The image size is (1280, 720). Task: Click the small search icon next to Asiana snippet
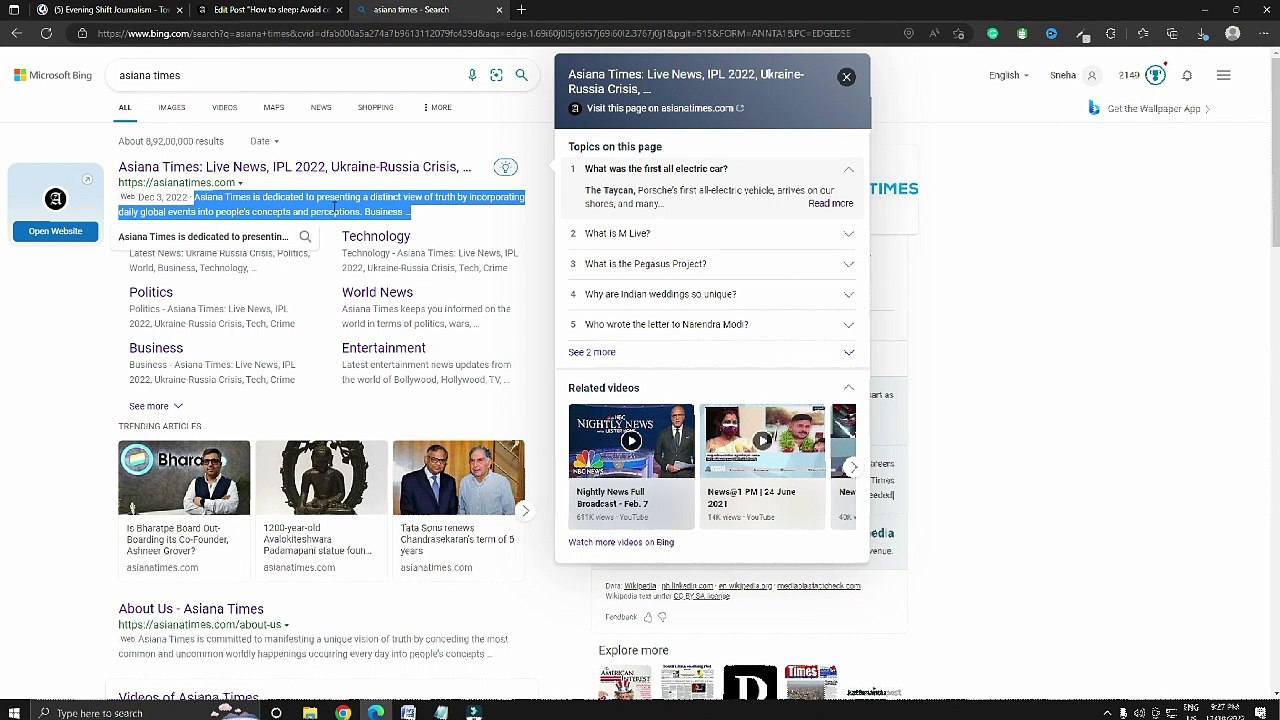click(x=305, y=237)
